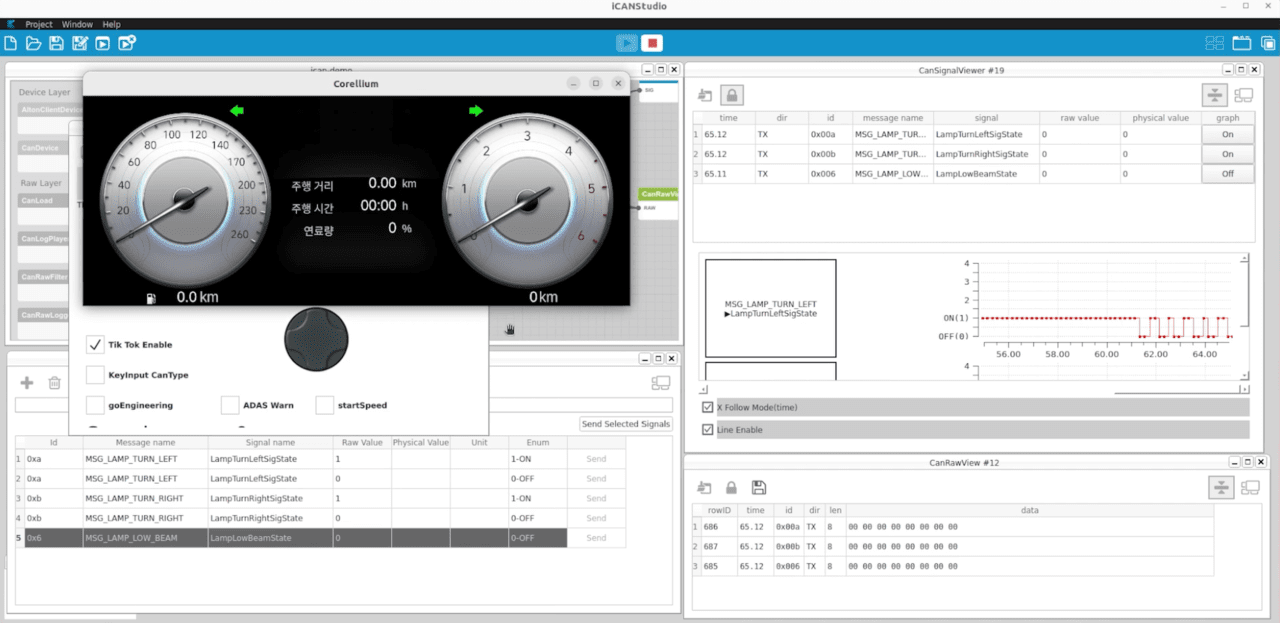
Task: Click the save icon in CanRawView panel
Action: 759,487
